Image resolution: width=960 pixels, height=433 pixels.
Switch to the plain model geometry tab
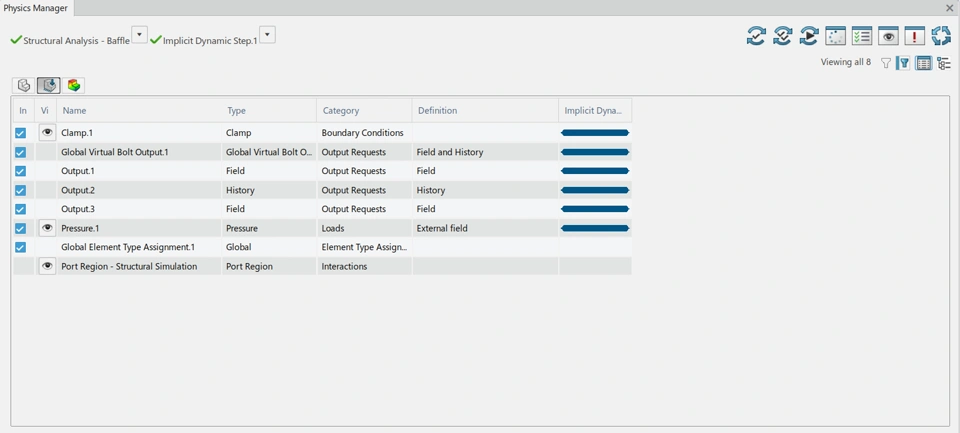click(24, 86)
